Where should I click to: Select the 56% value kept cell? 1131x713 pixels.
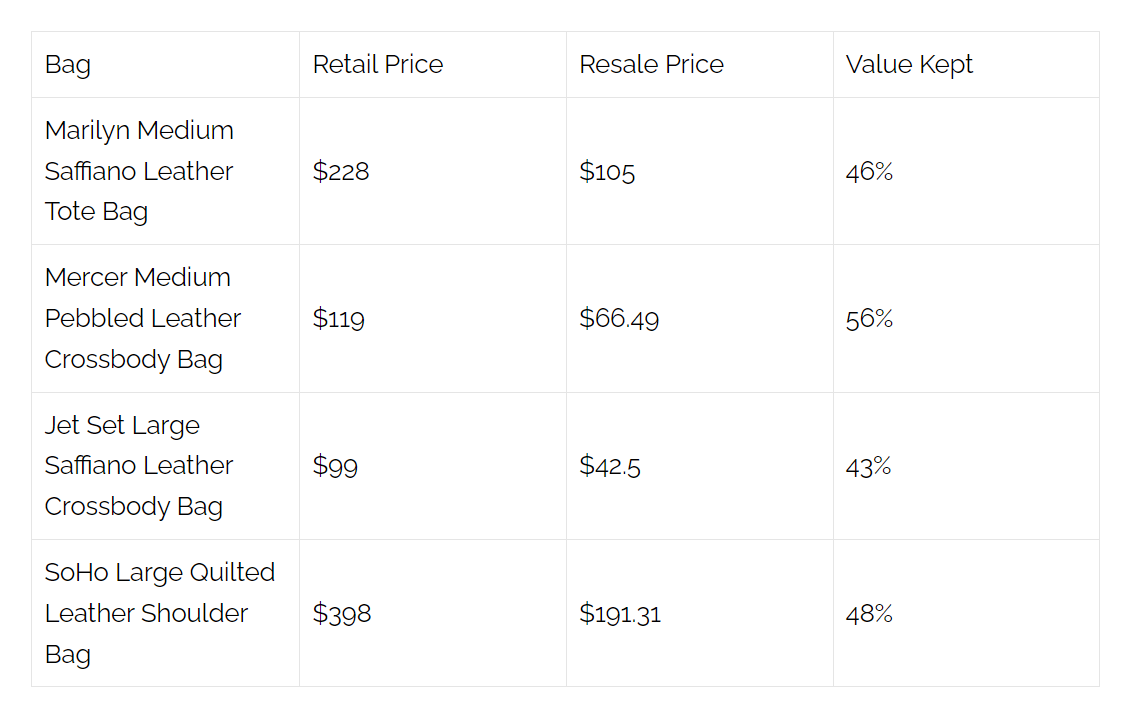869,319
